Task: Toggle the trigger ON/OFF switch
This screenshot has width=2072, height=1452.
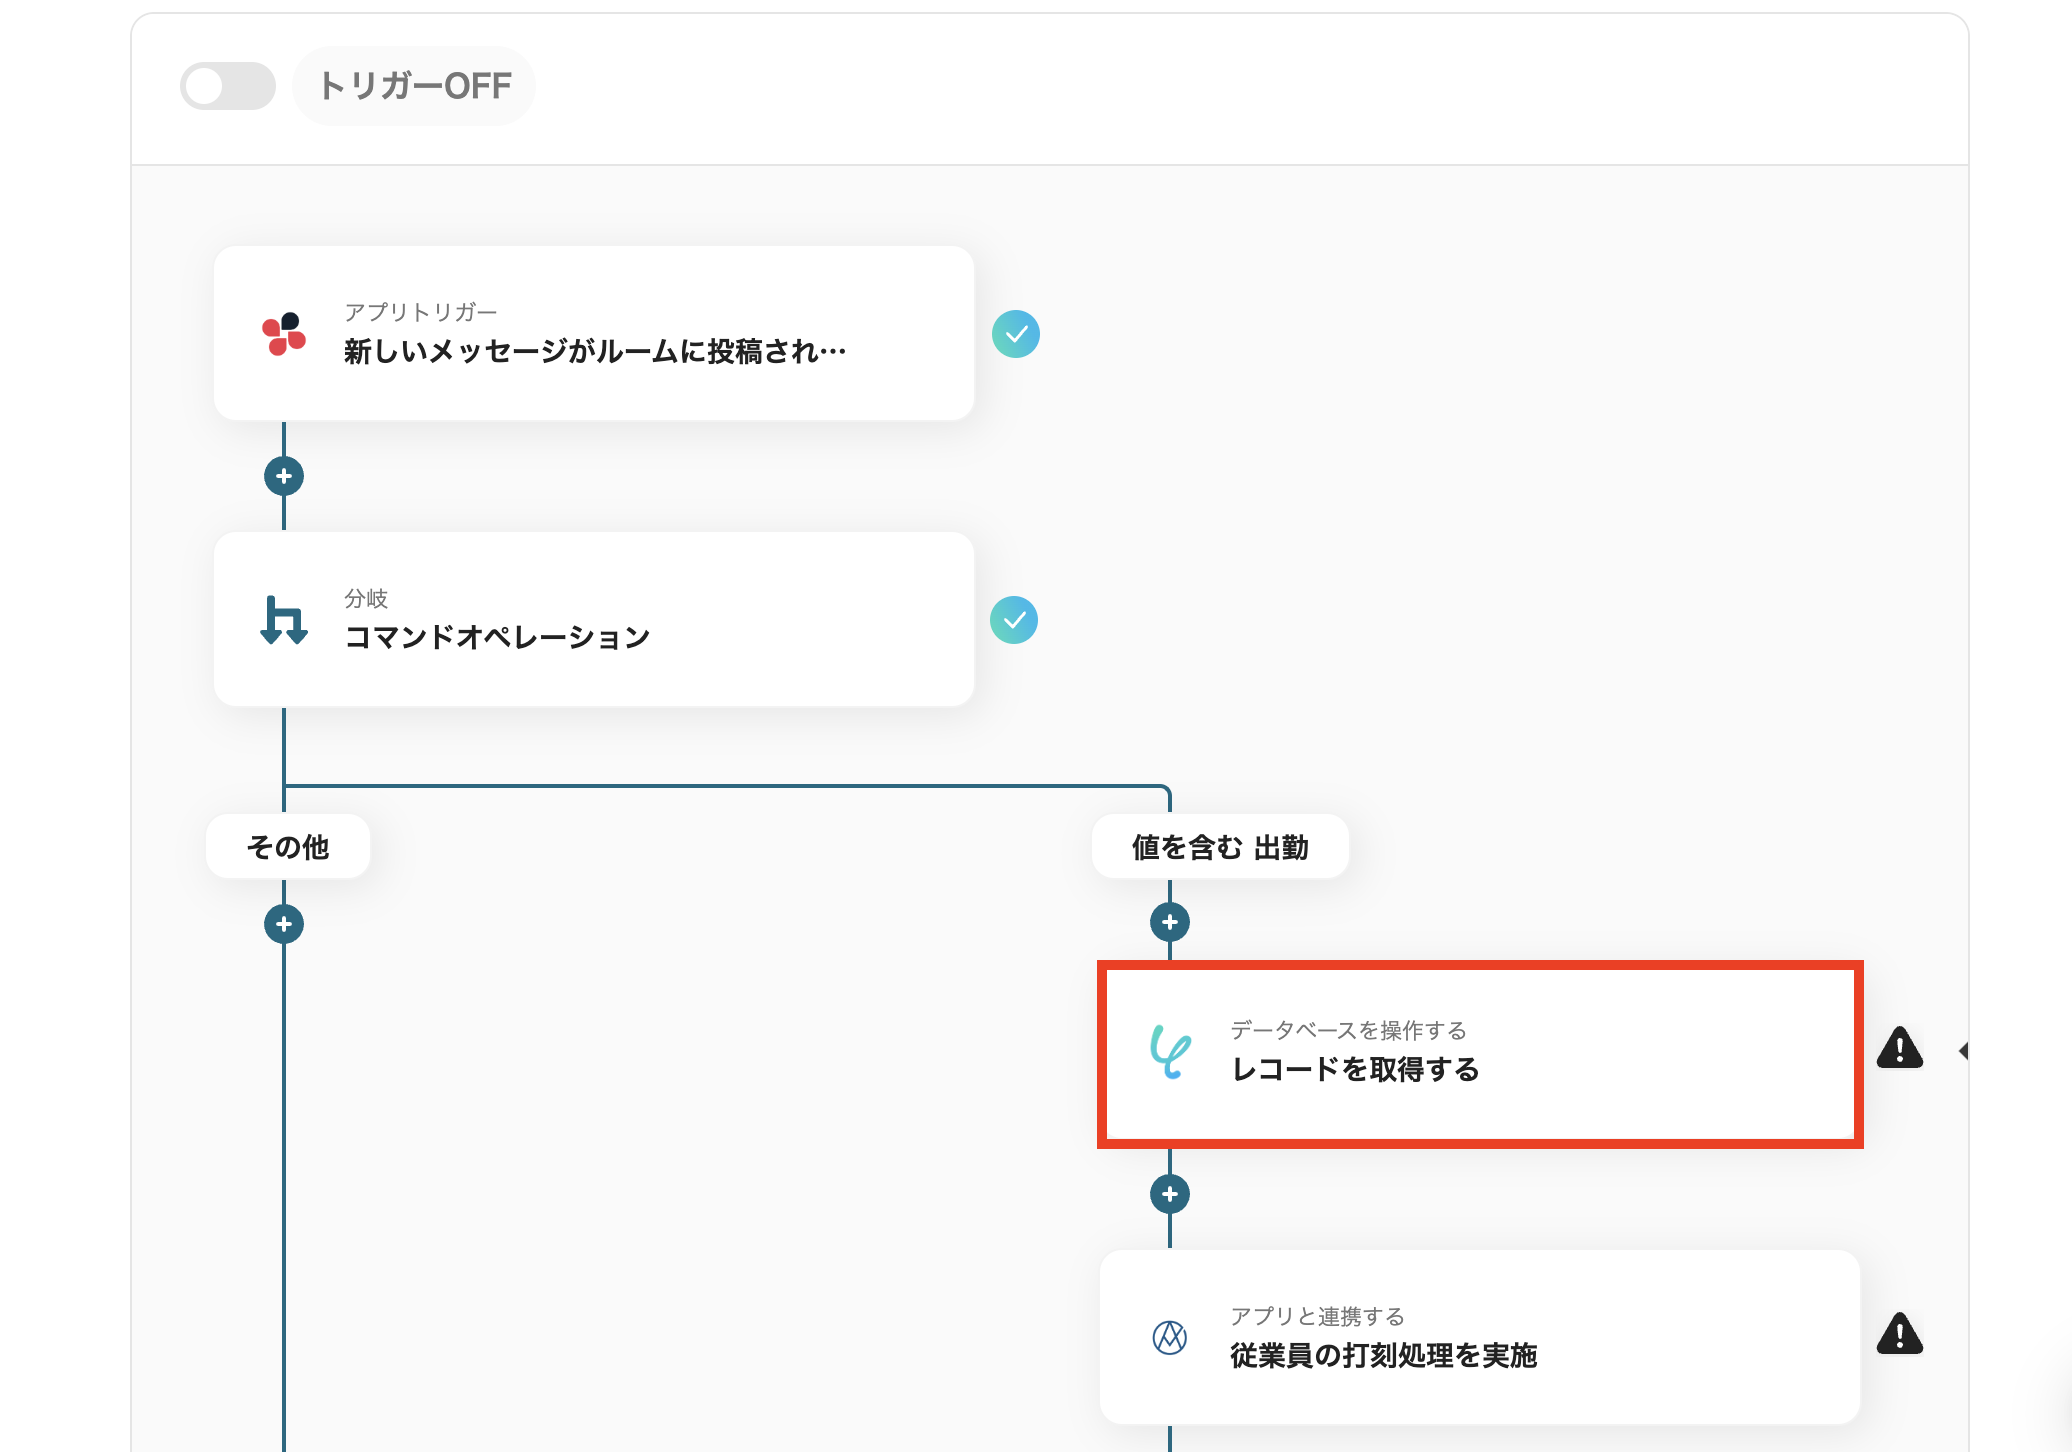Action: tap(227, 86)
